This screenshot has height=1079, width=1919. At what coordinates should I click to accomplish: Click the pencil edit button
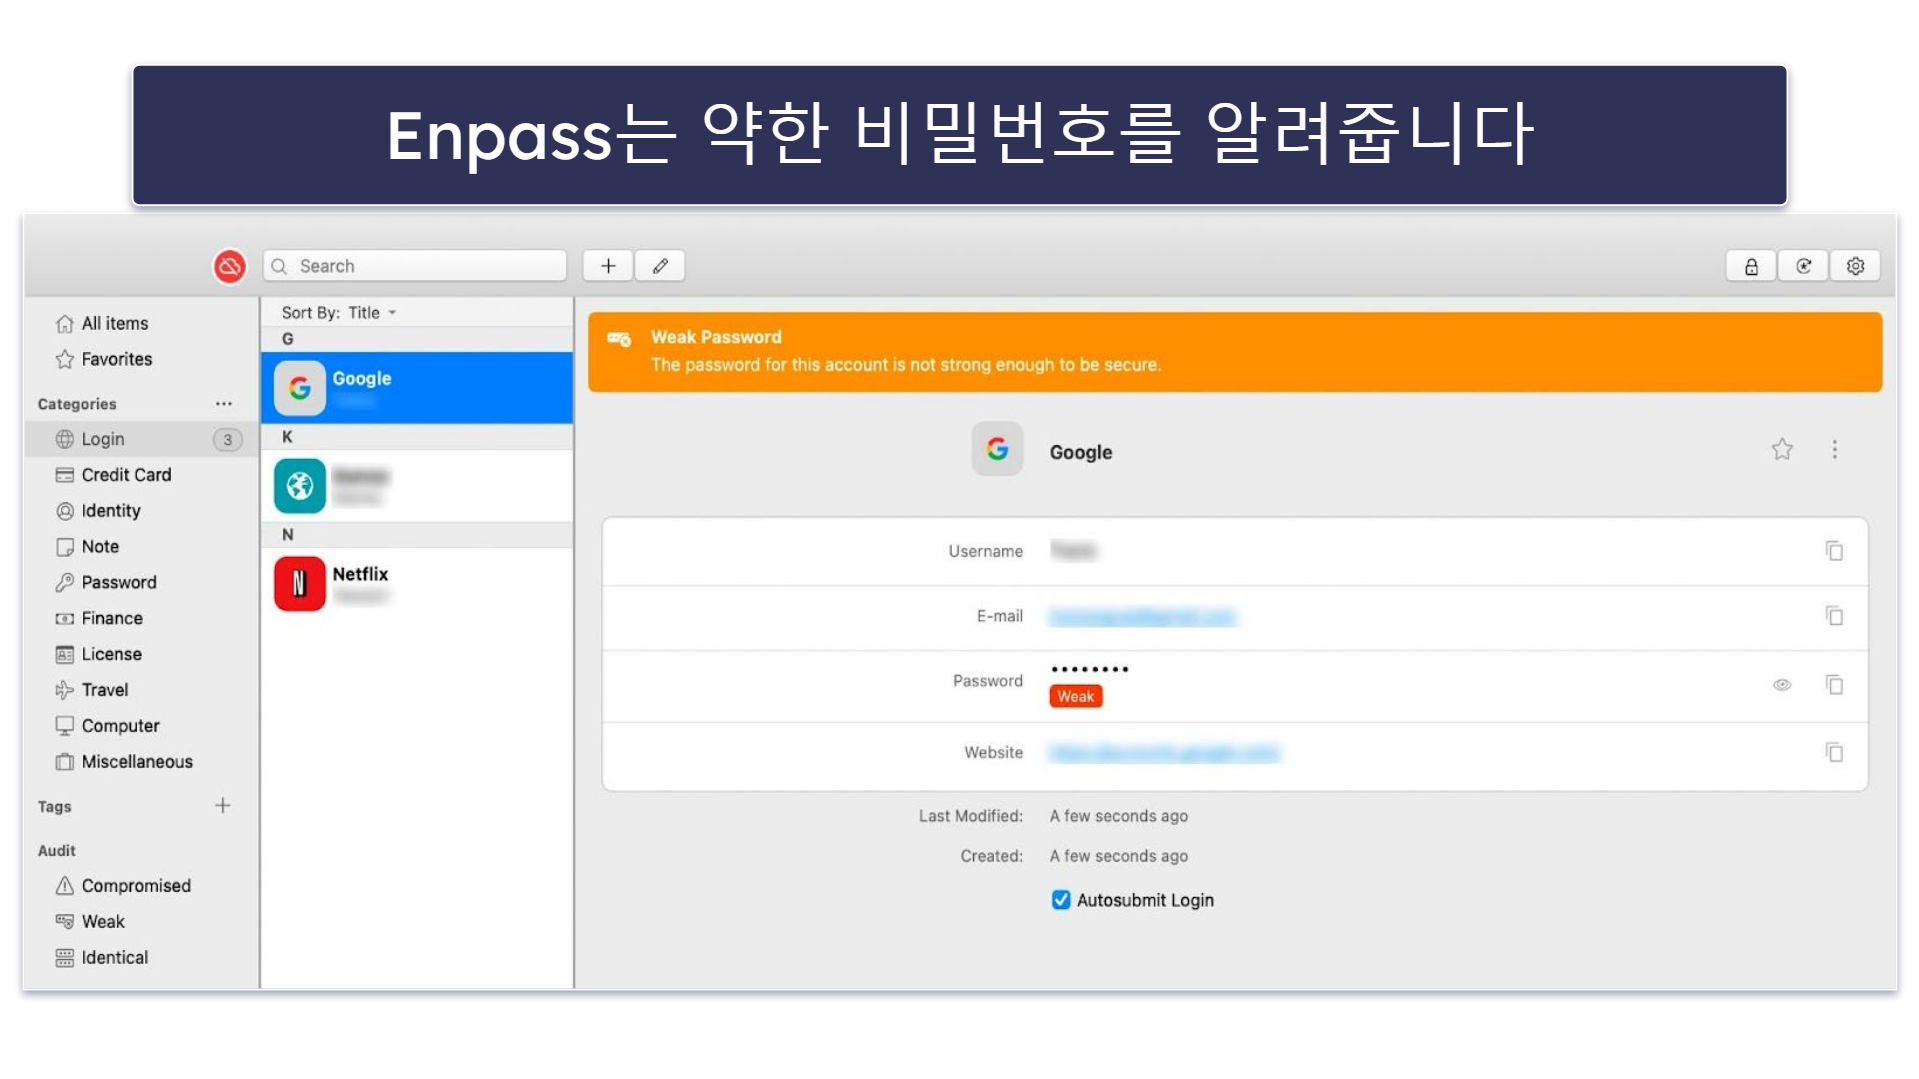pyautogui.click(x=660, y=266)
